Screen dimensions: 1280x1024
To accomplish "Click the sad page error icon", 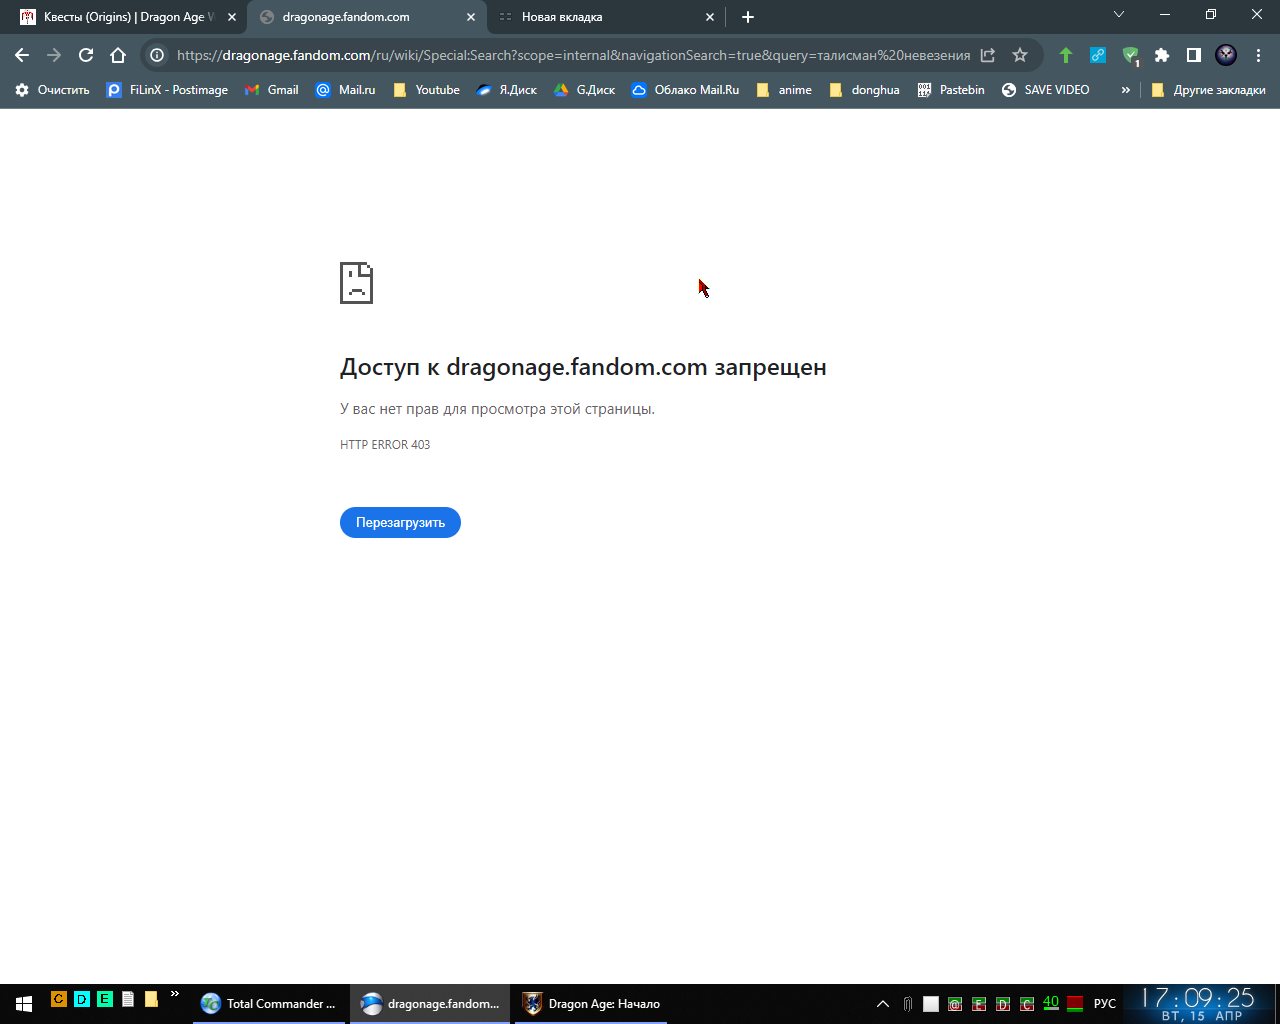I will tap(356, 283).
